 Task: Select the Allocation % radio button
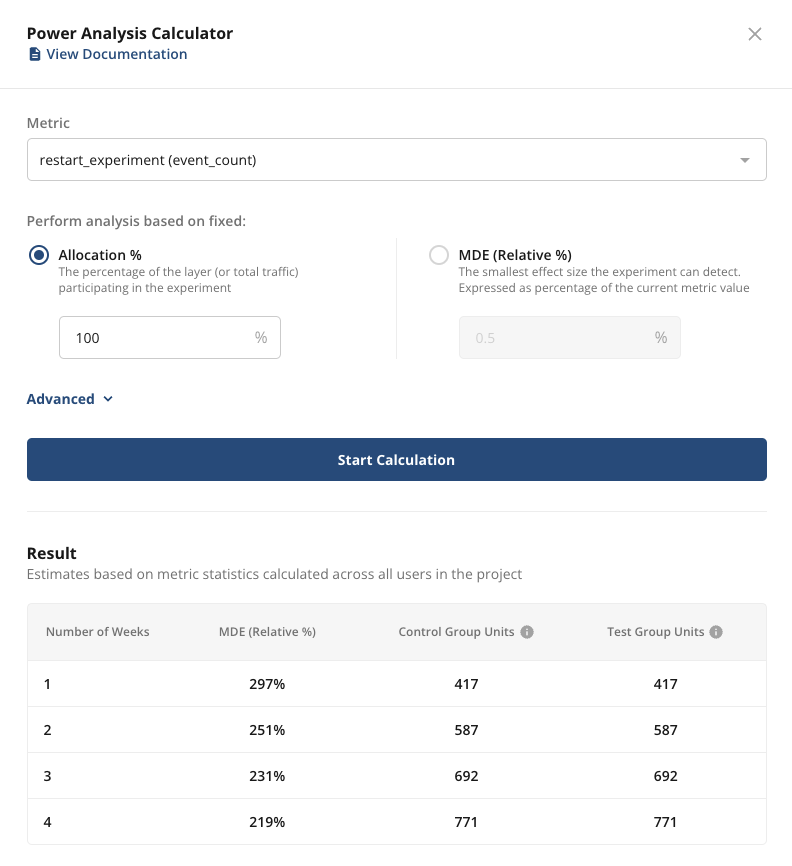(39, 255)
